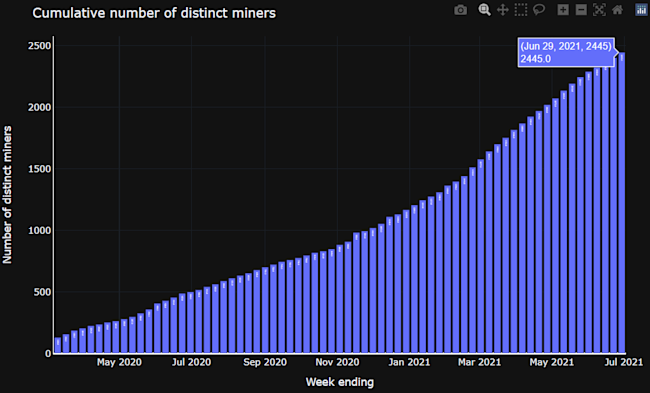This screenshot has width=650, height=393.
Task: Open the Plotly logo link
Action: pyautogui.click(x=642, y=10)
